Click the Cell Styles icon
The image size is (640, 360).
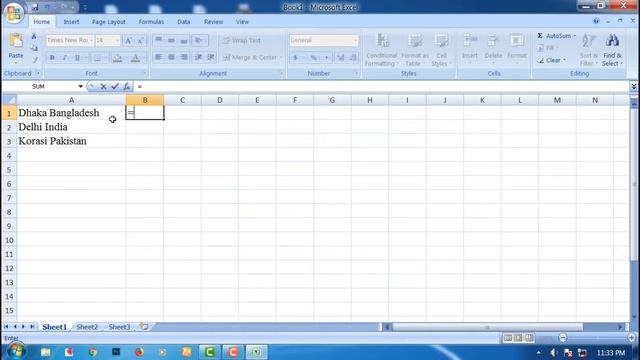point(441,41)
